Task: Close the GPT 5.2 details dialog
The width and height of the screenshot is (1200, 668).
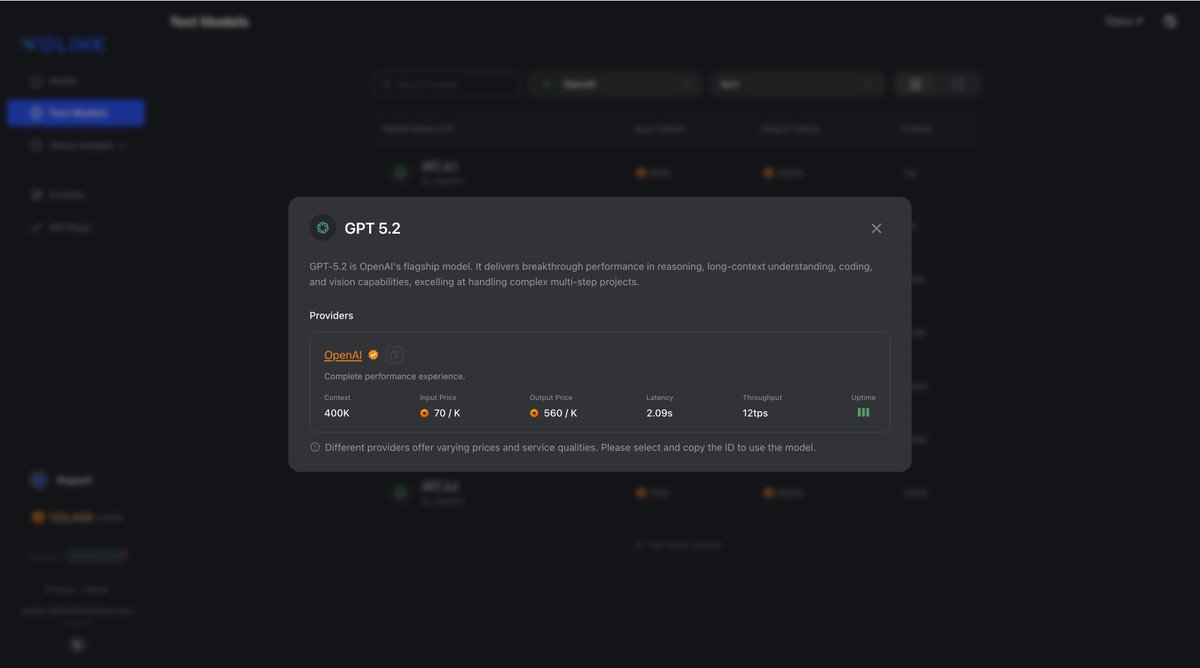Action: [x=876, y=228]
